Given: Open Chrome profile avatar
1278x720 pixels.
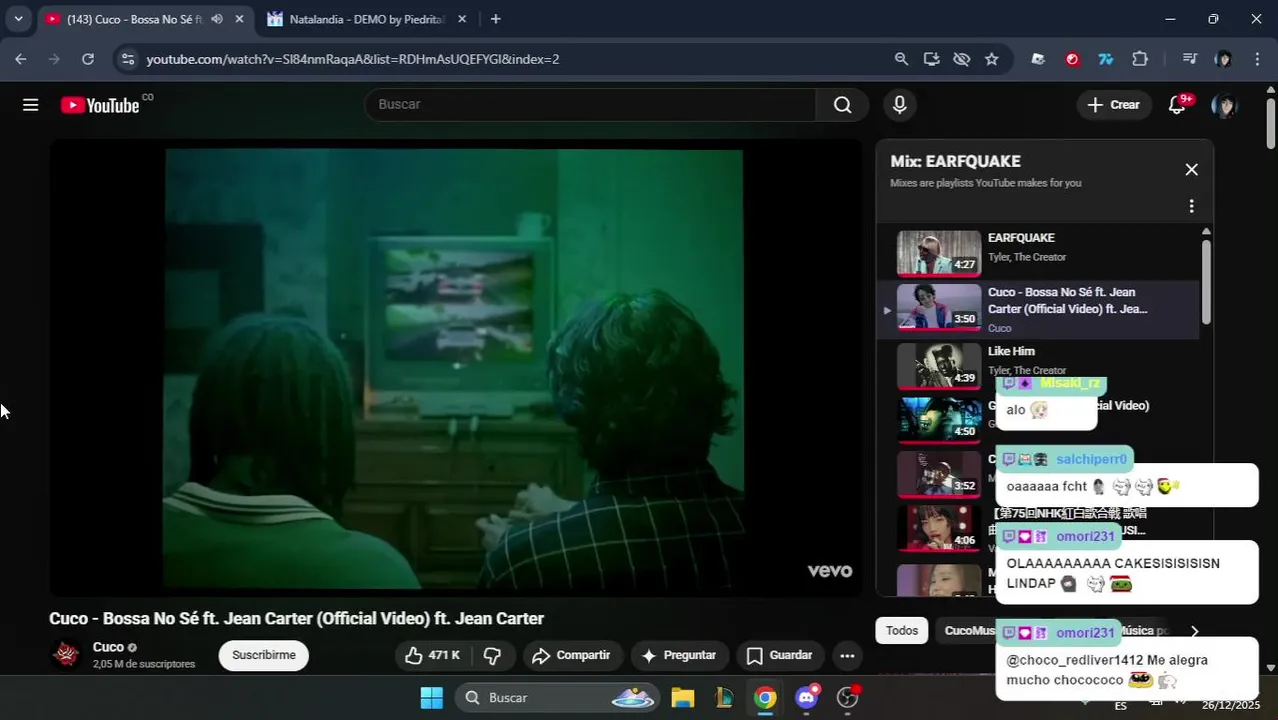Looking at the screenshot, I should [x=1223, y=59].
